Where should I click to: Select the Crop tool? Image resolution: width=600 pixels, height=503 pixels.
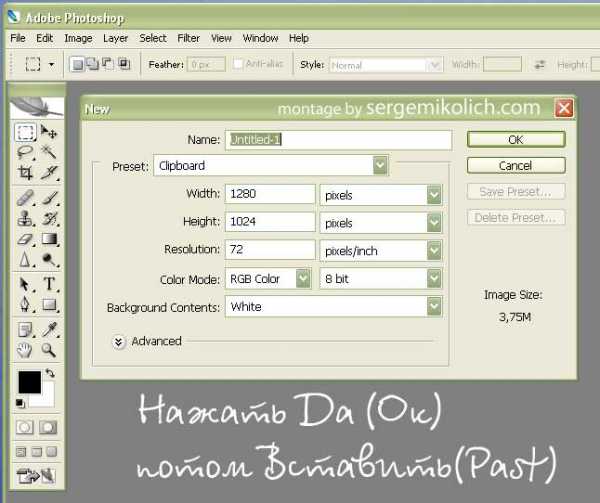(25, 173)
